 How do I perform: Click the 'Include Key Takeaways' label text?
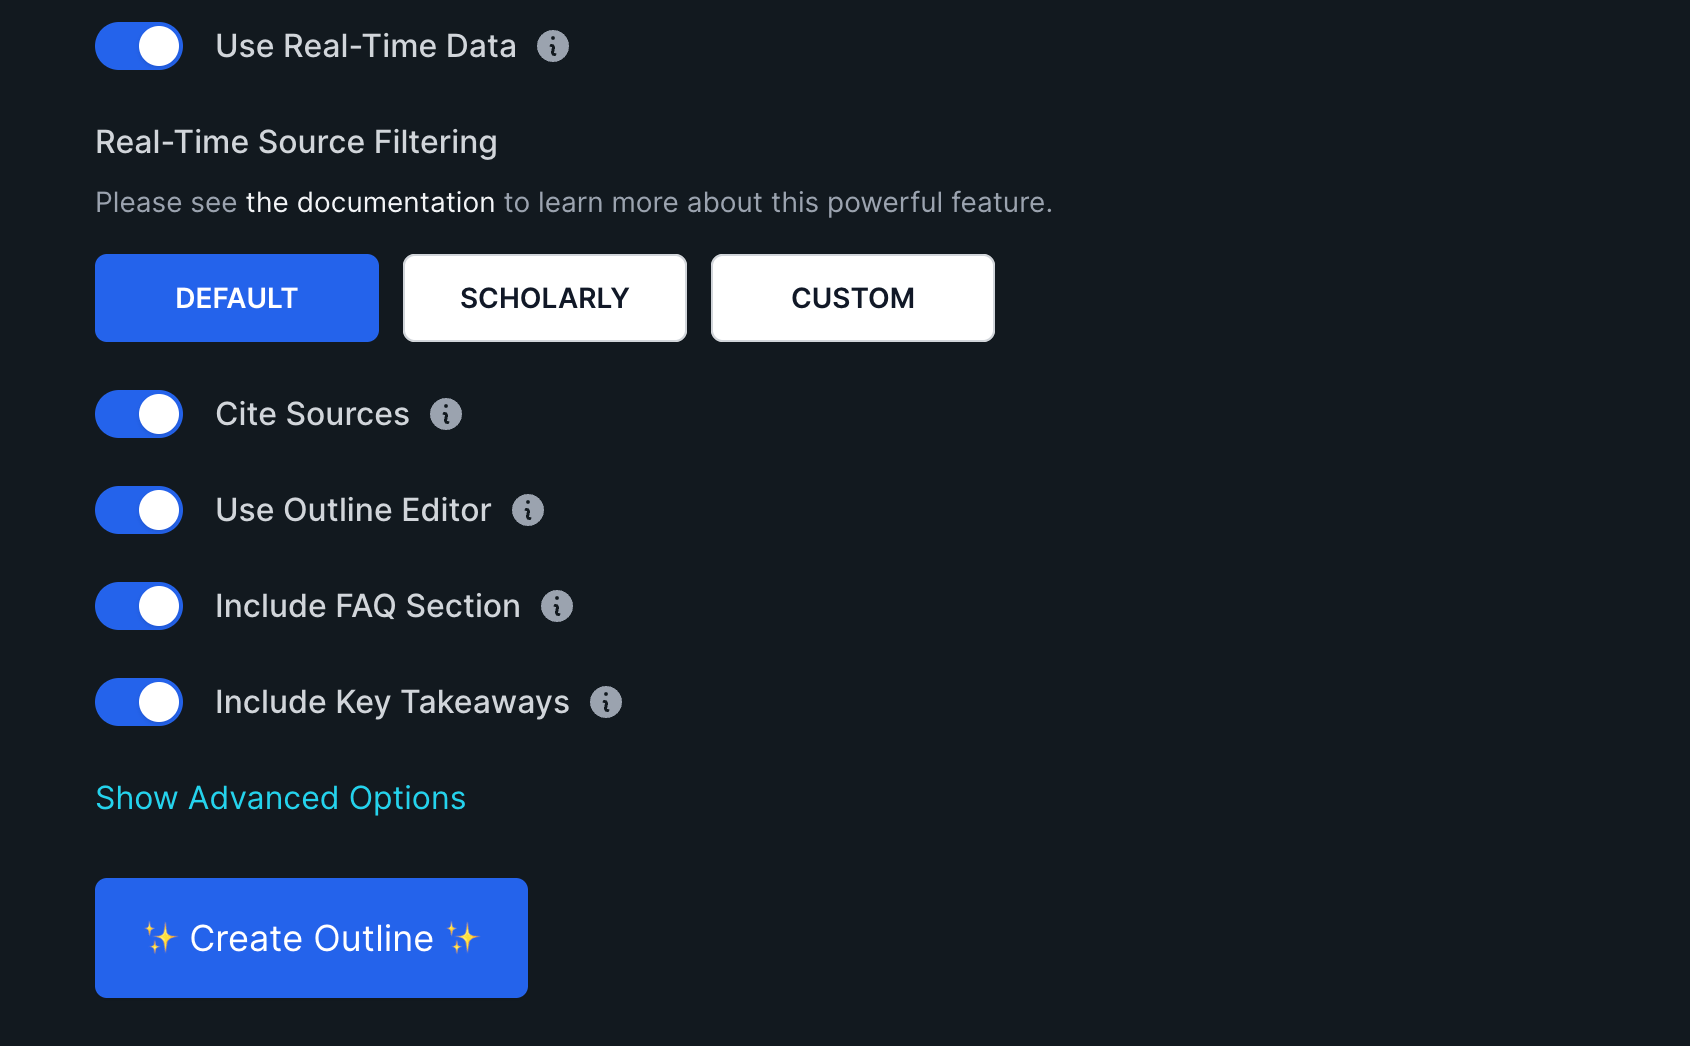pyautogui.click(x=392, y=702)
